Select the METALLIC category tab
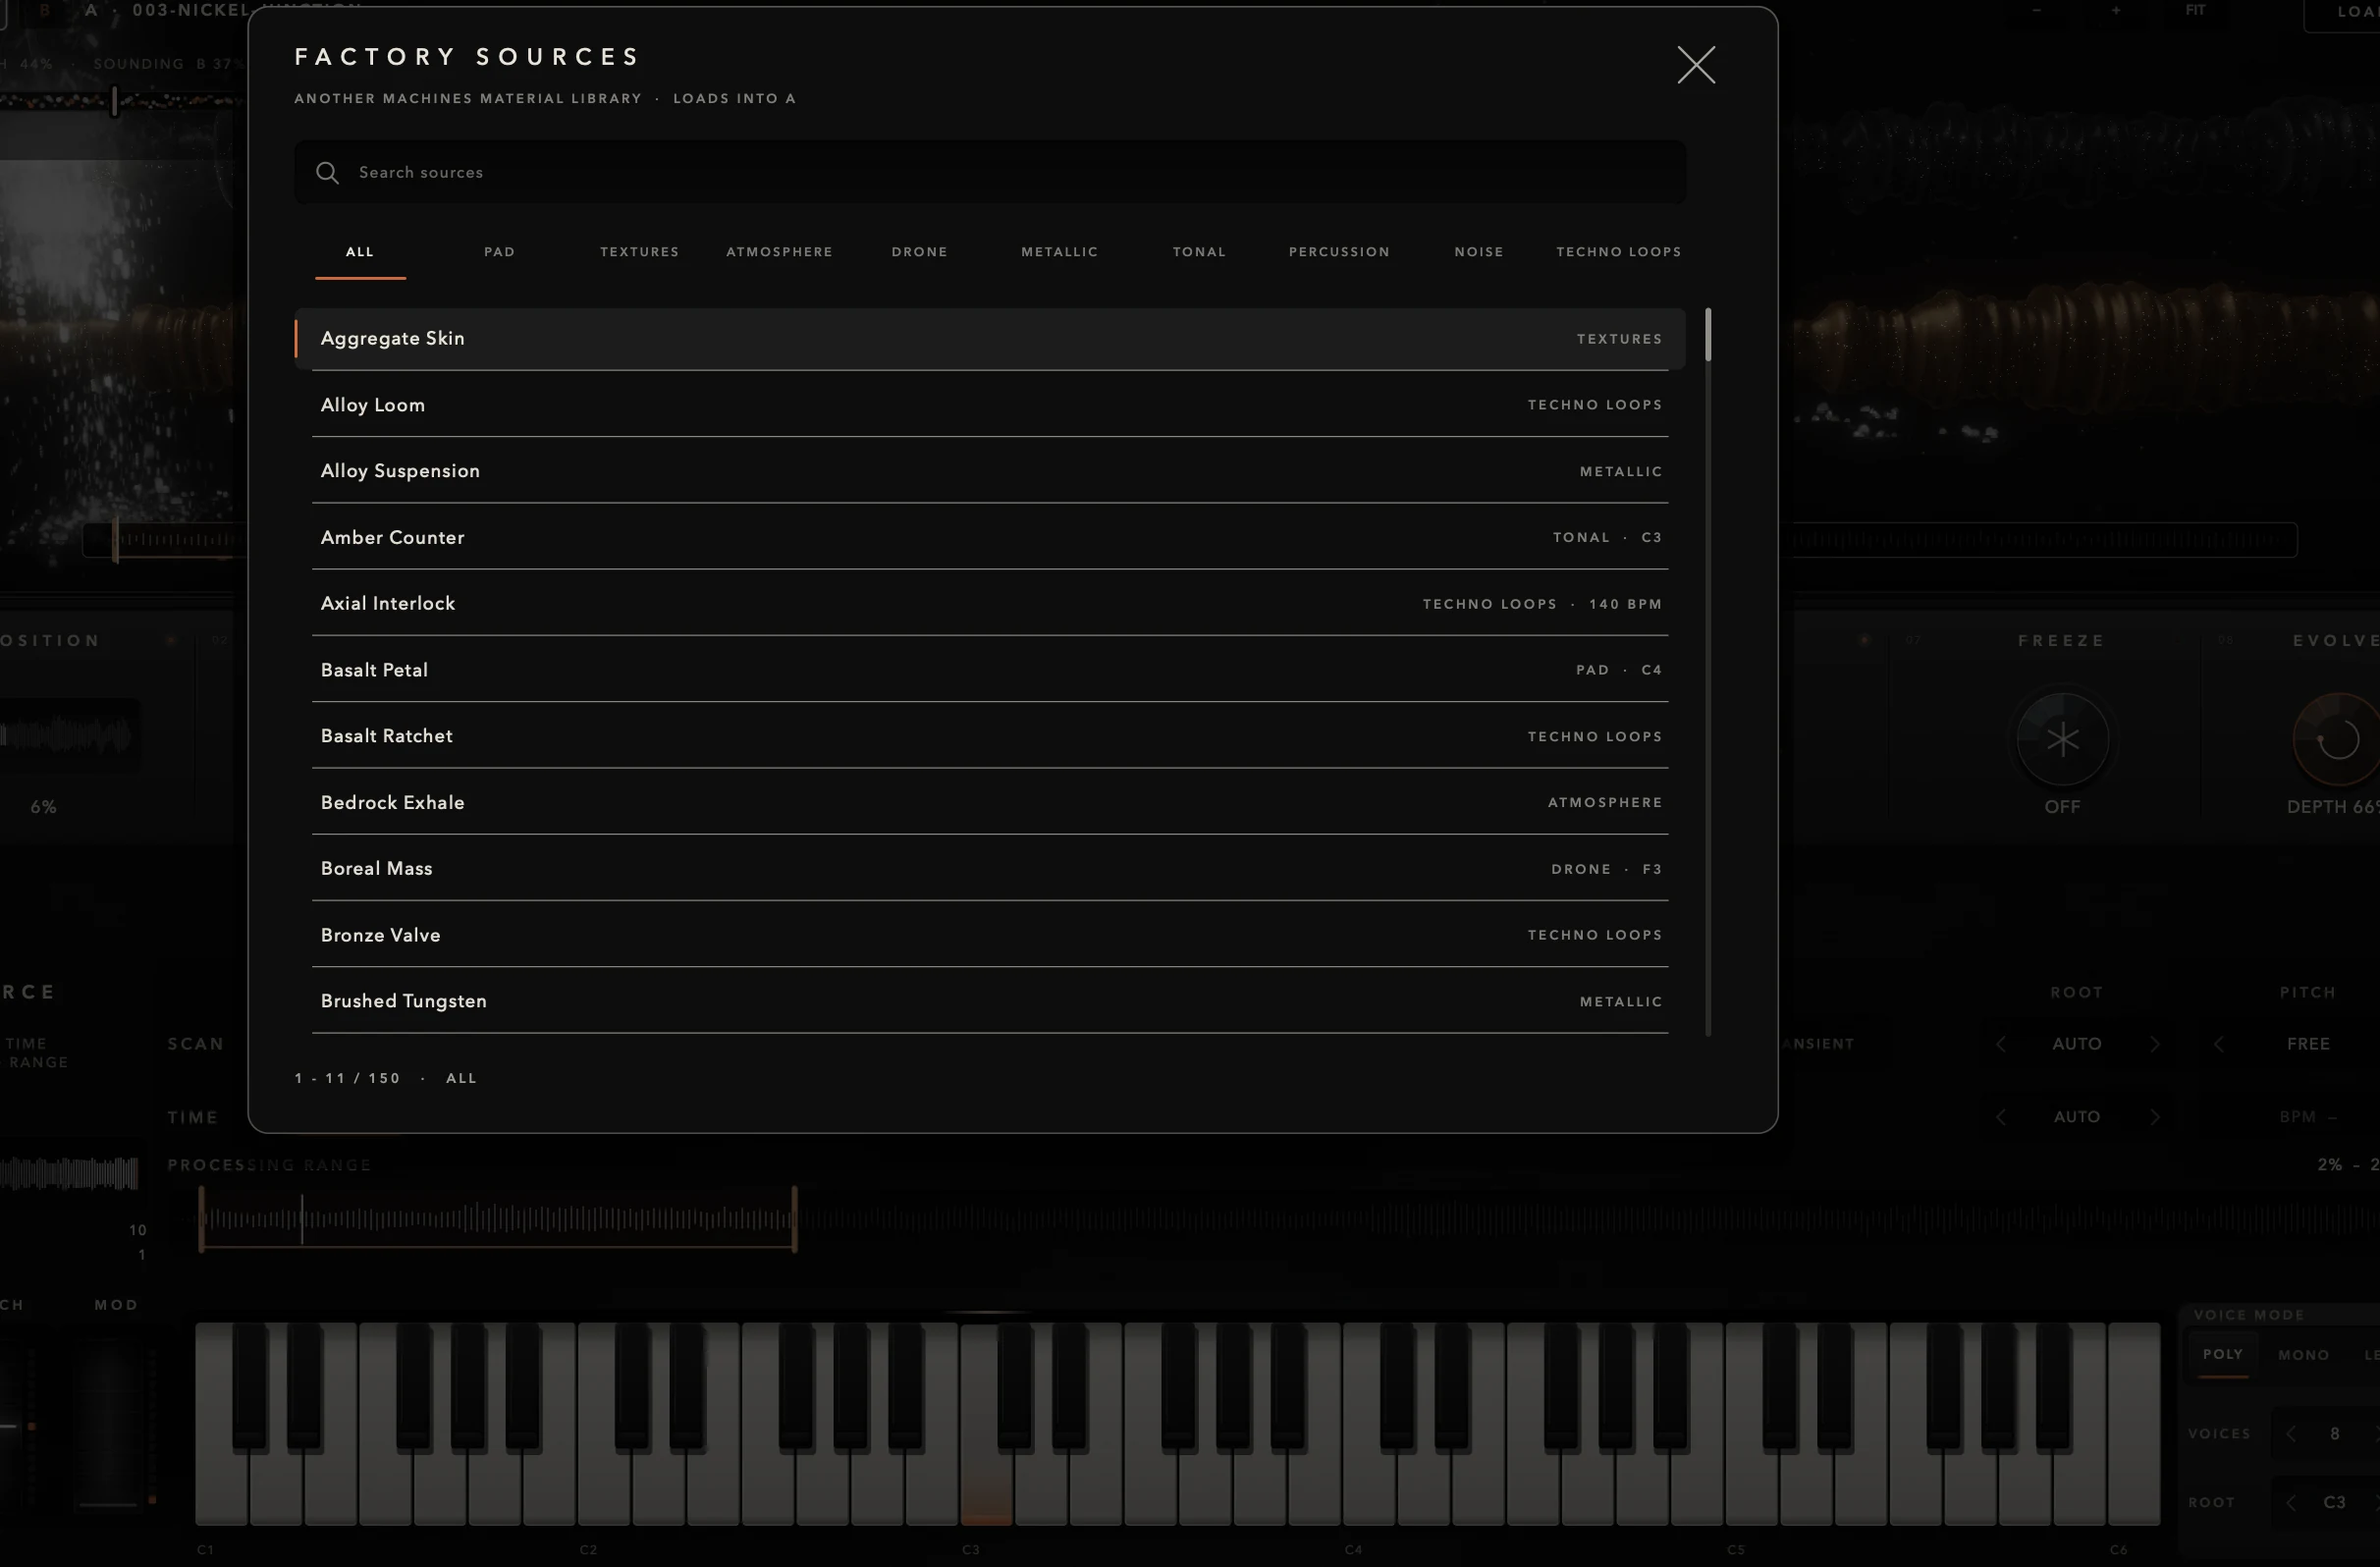The image size is (2380, 1567). pyautogui.click(x=1060, y=252)
